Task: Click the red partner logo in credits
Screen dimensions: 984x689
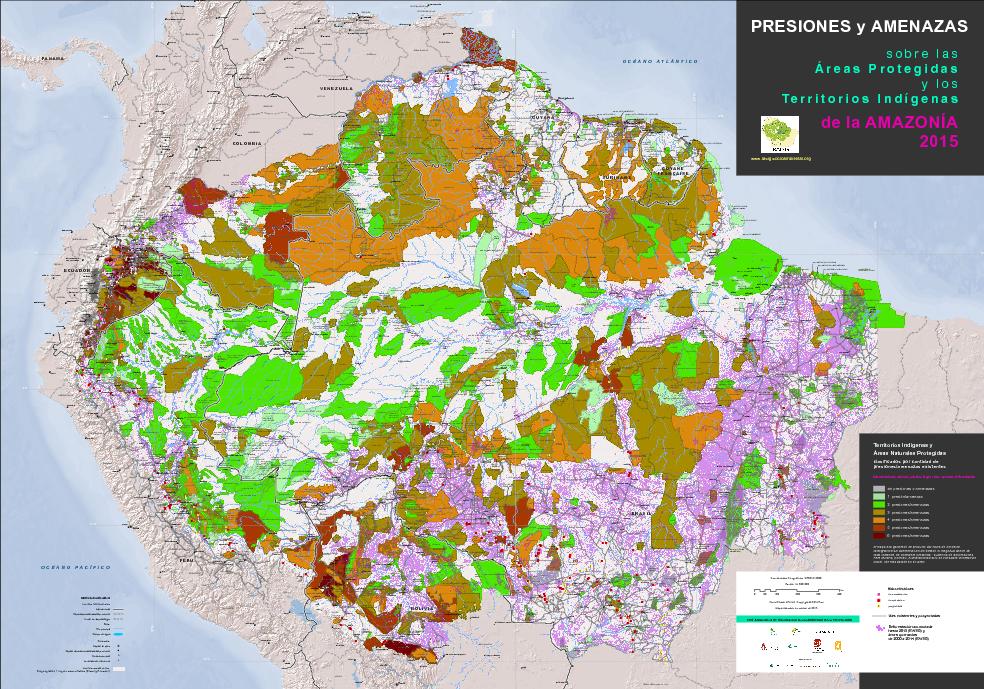Action: click(817, 645)
